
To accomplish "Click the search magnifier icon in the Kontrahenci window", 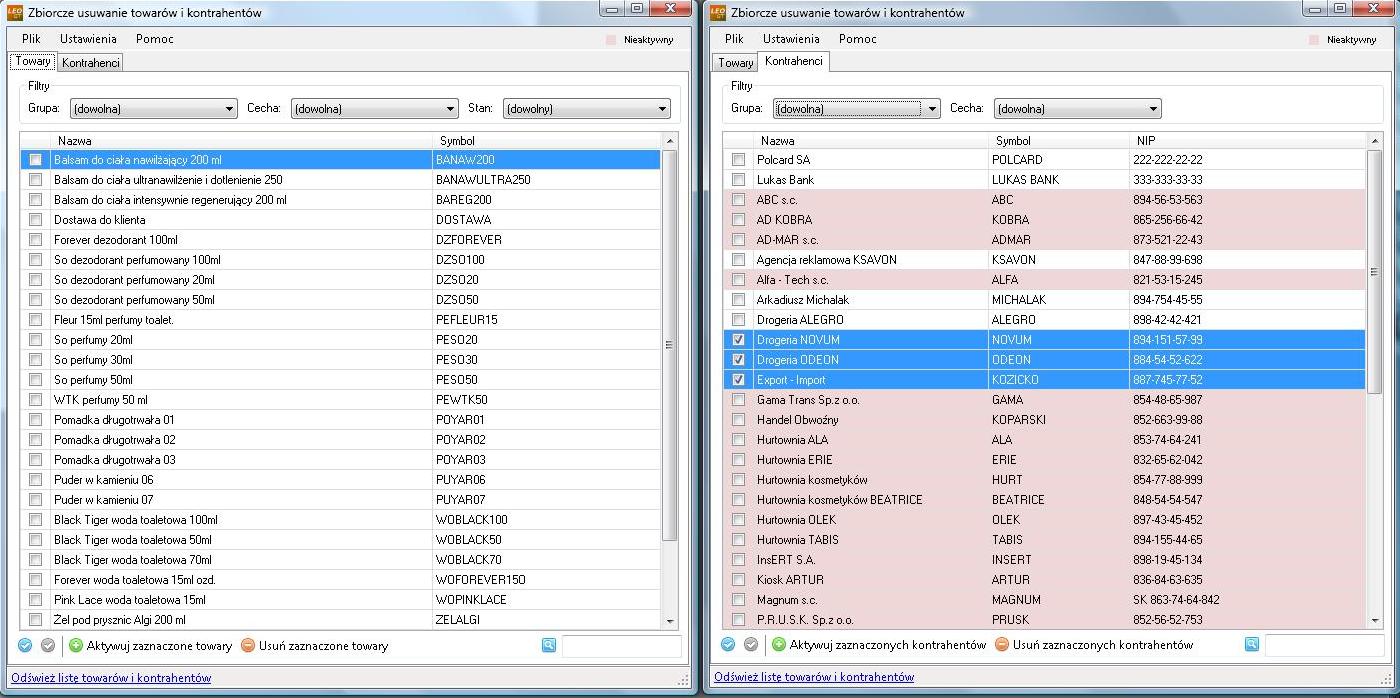I will coord(1251,646).
